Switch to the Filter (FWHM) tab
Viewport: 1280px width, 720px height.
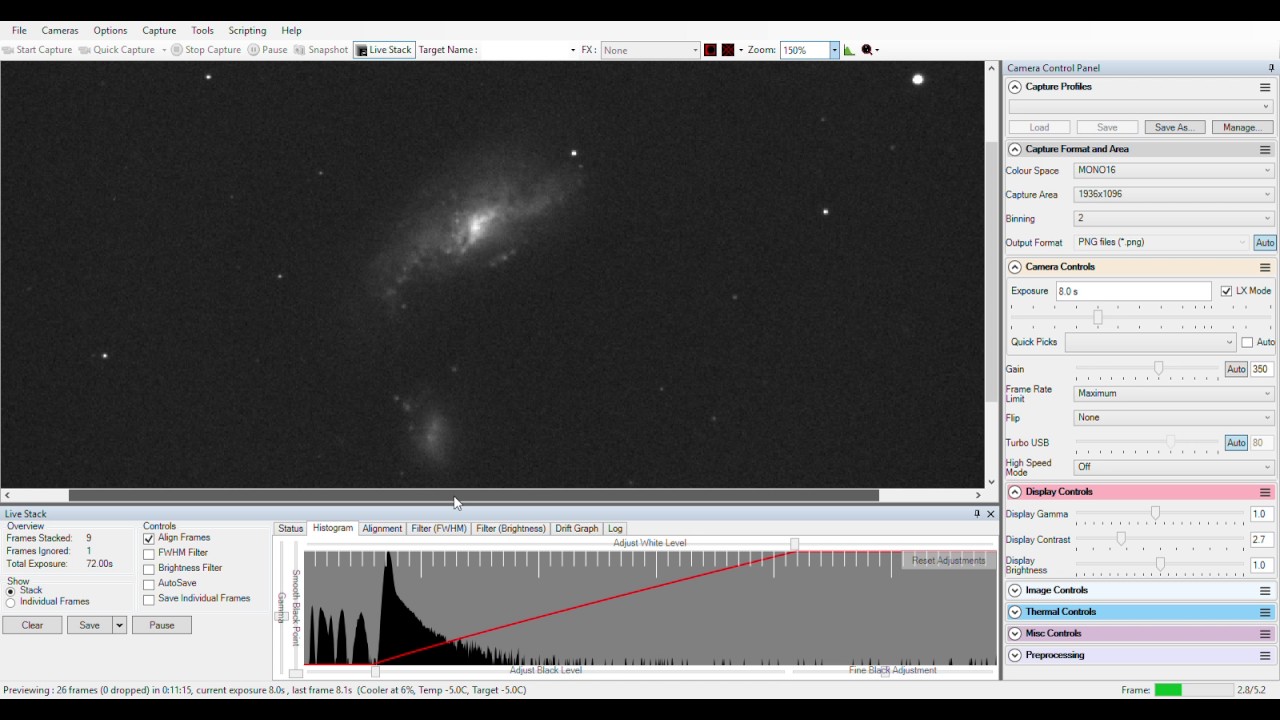(x=439, y=529)
